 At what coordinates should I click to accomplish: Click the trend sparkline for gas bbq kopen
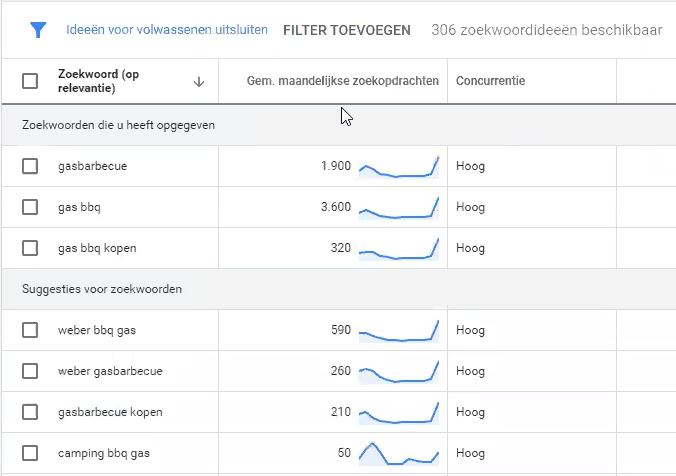[x=399, y=248]
